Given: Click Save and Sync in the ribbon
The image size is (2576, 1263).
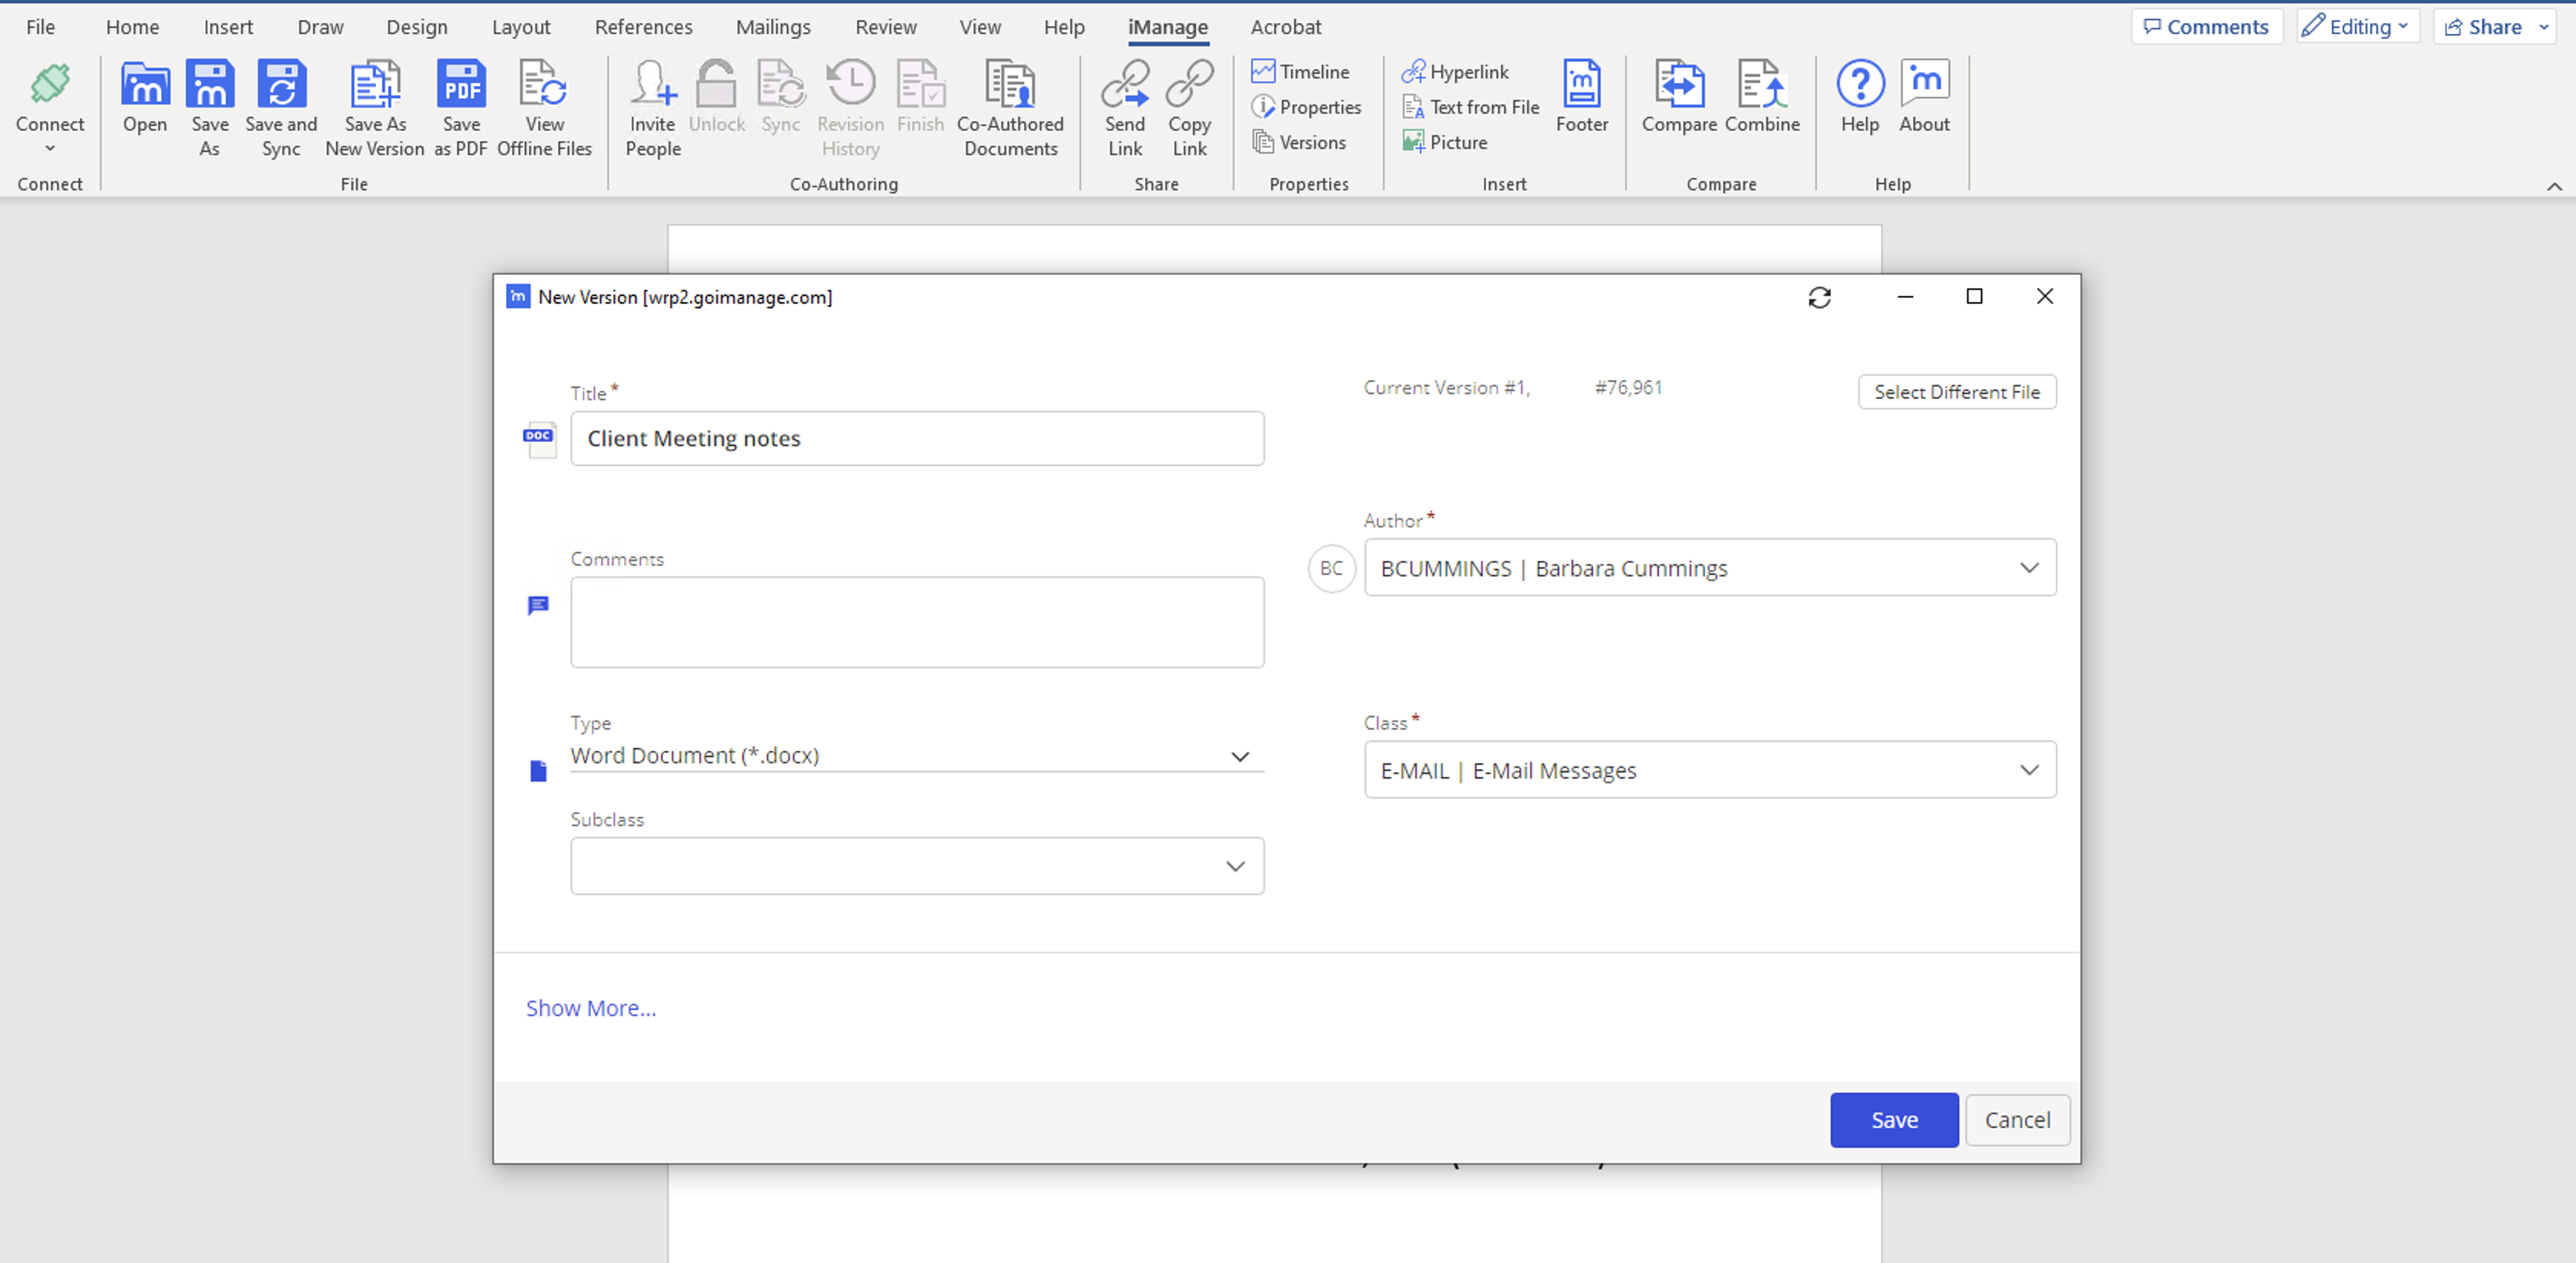Looking at the screenshot, I should [281, 85].
